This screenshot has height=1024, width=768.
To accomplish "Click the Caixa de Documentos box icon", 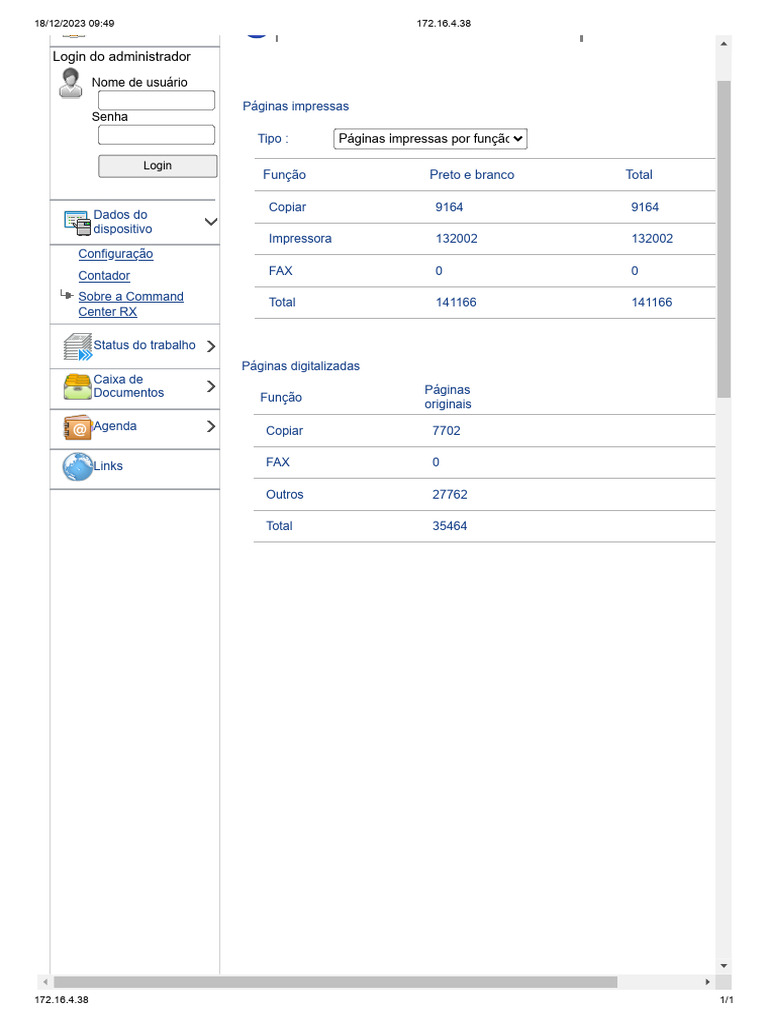I will click(78, 387).
